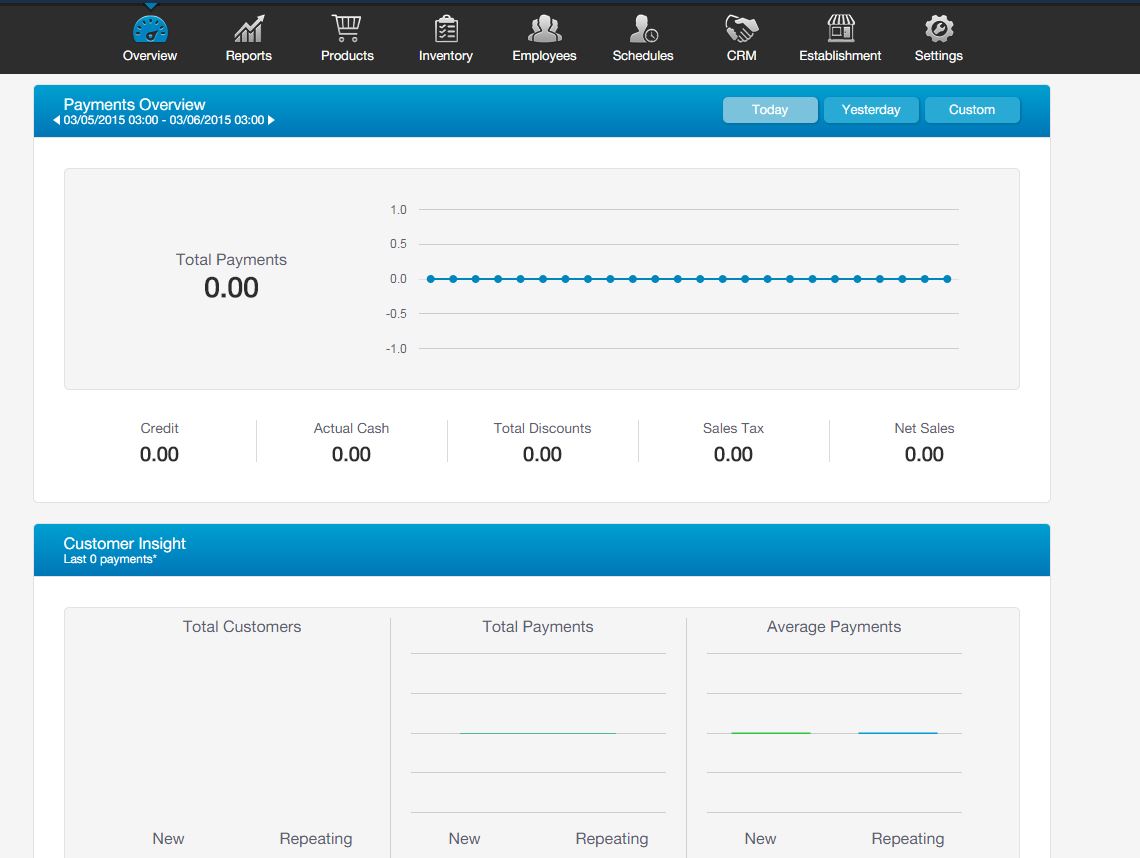Advance to next date period arrow
The width and height of the screenshot is (1140, 858).
pyautogui.click(x=271, y=120)
